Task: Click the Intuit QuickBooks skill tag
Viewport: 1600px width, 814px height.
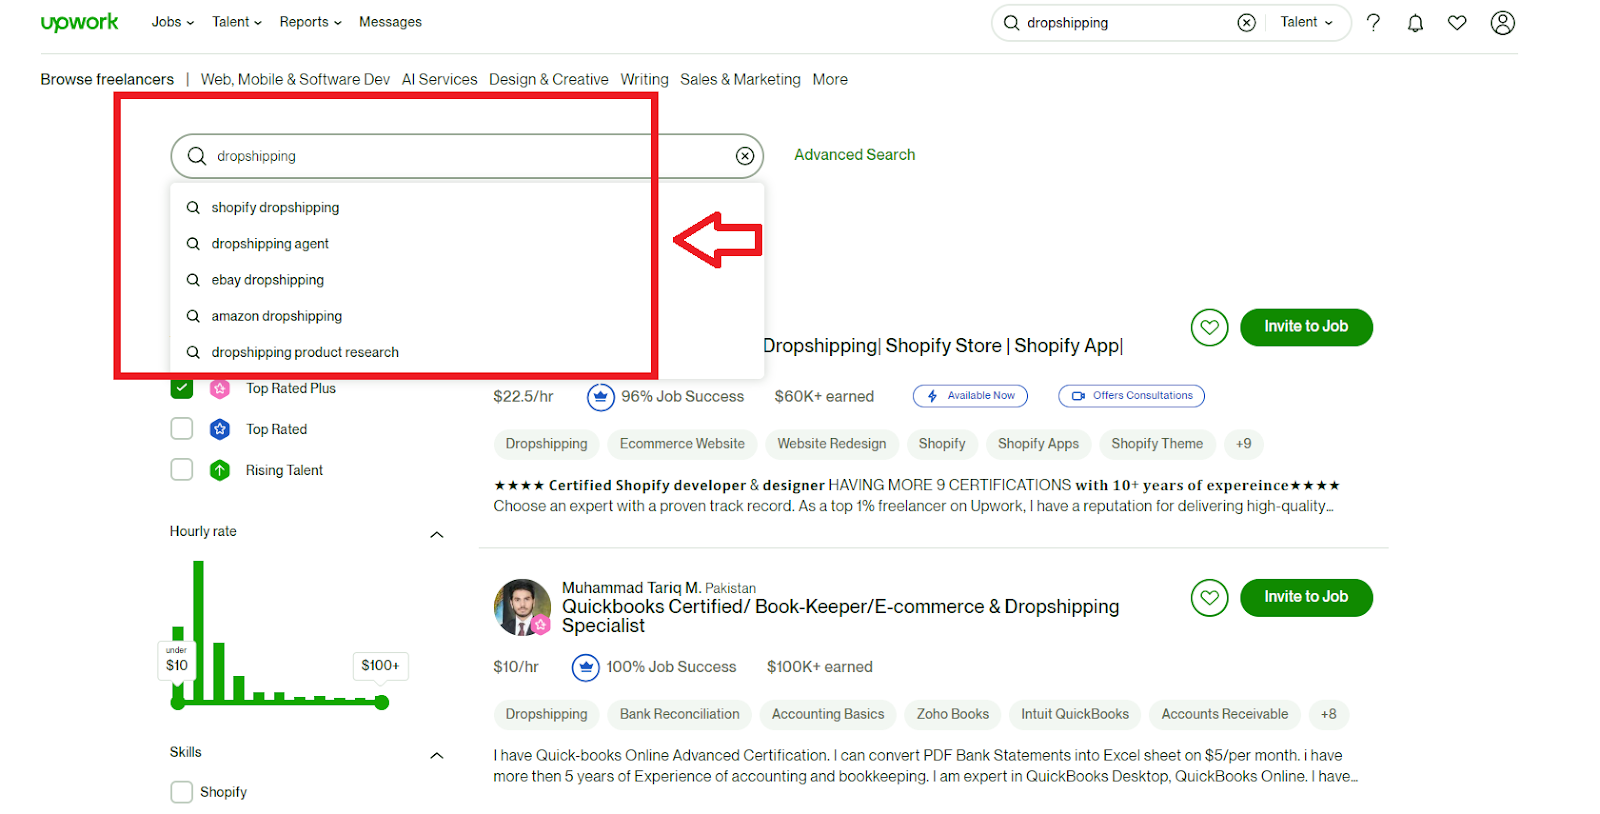Action: [1075, 714]
